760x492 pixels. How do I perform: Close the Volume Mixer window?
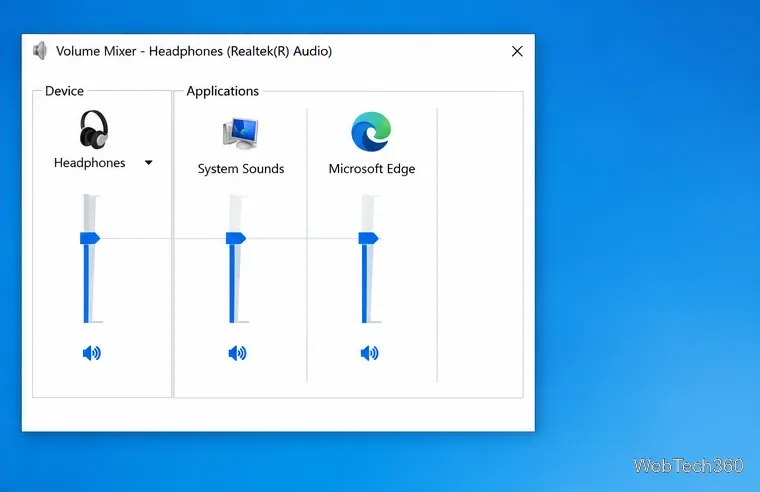[x=517, y=51]
